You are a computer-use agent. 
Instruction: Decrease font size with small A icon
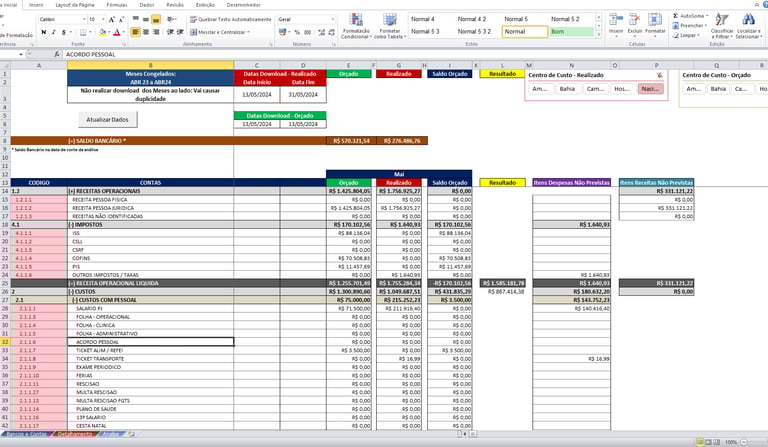121,20
